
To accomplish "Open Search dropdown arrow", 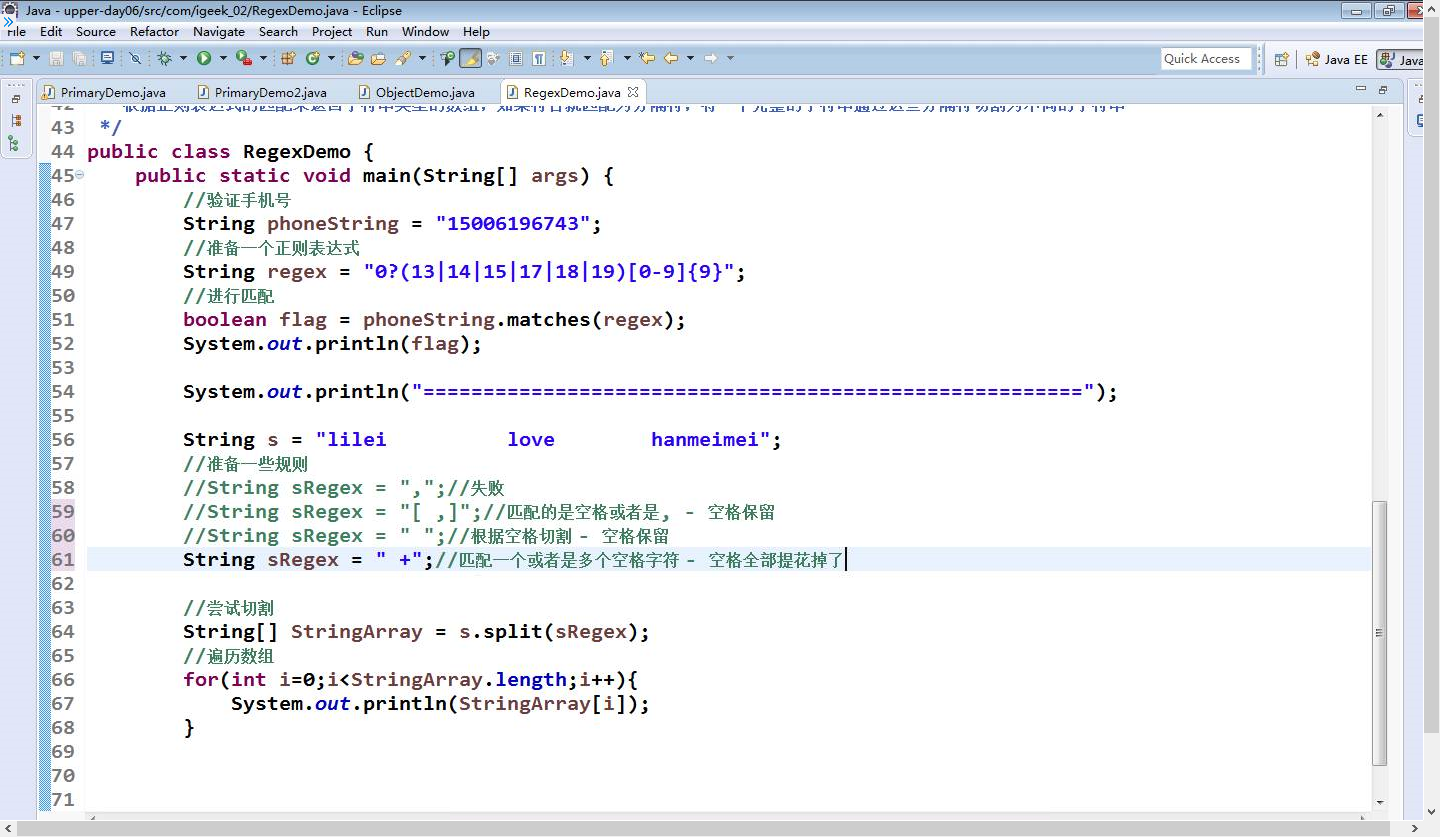I will (x=422, y=58).
